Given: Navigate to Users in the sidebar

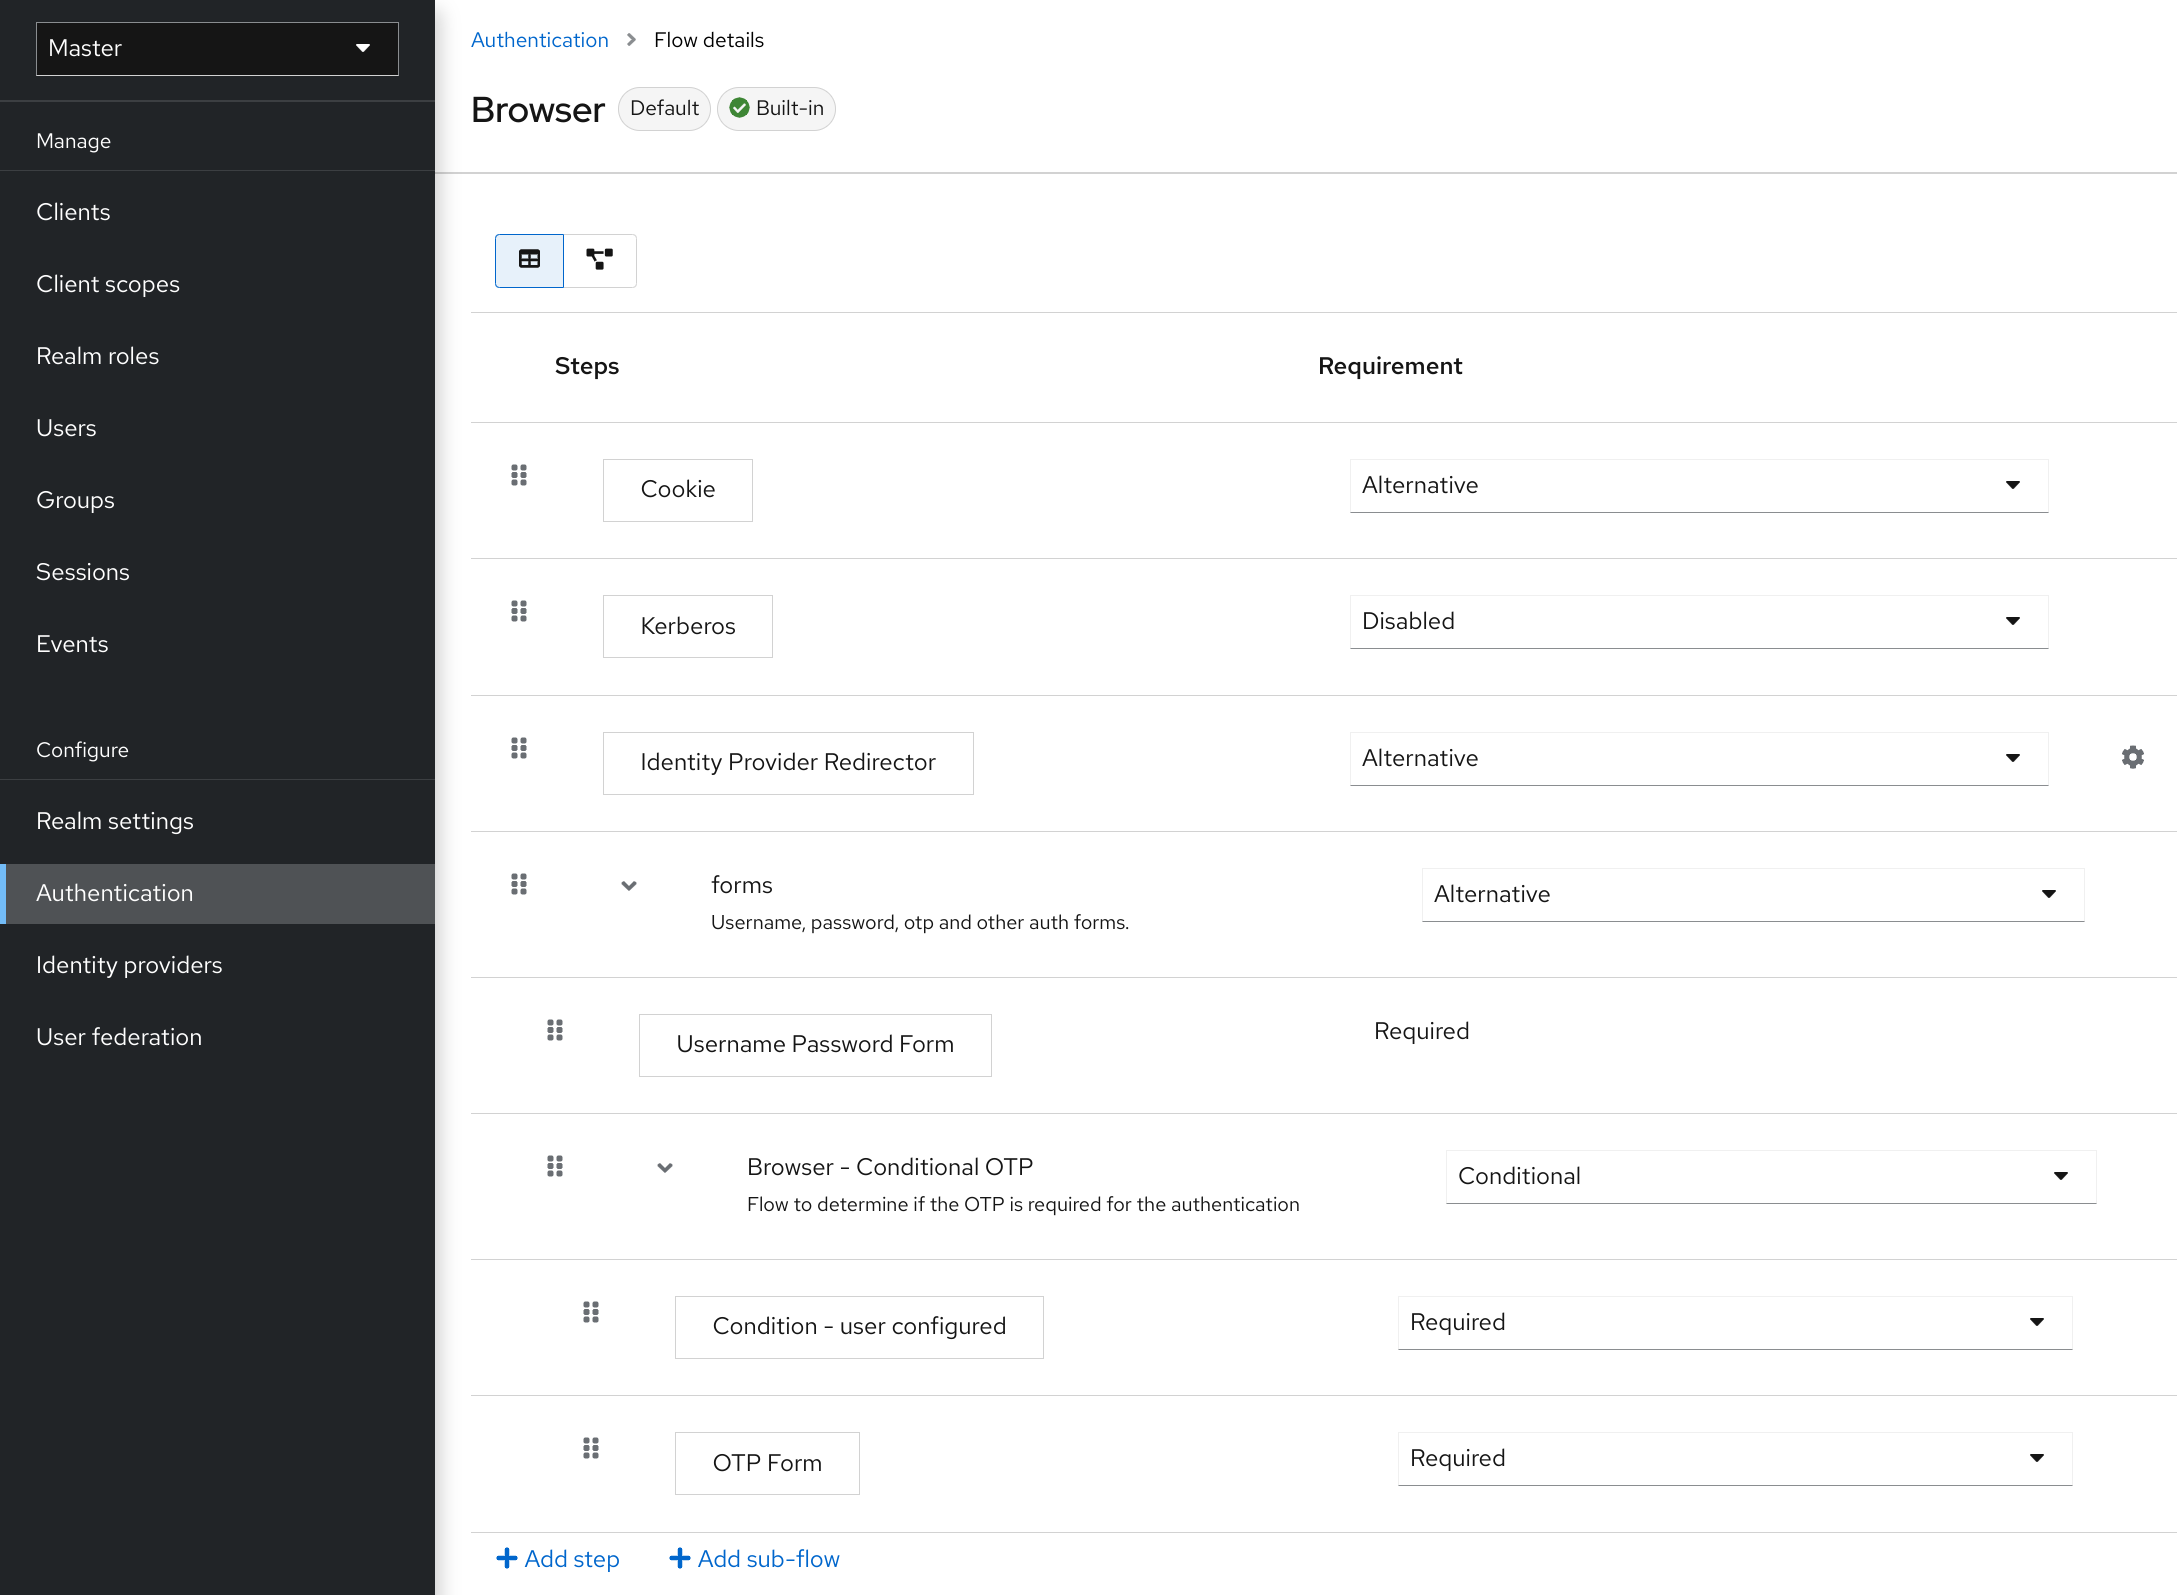Looking at the screenshot, I should (66, 427).
